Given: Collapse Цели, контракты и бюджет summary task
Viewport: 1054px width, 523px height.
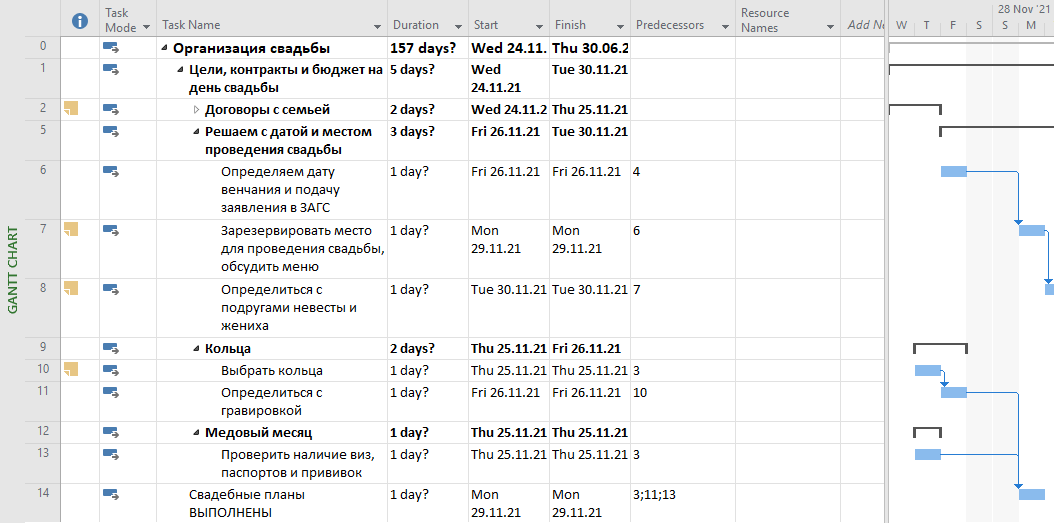Looking at the screenshot, I should click(x=180, y=70).
